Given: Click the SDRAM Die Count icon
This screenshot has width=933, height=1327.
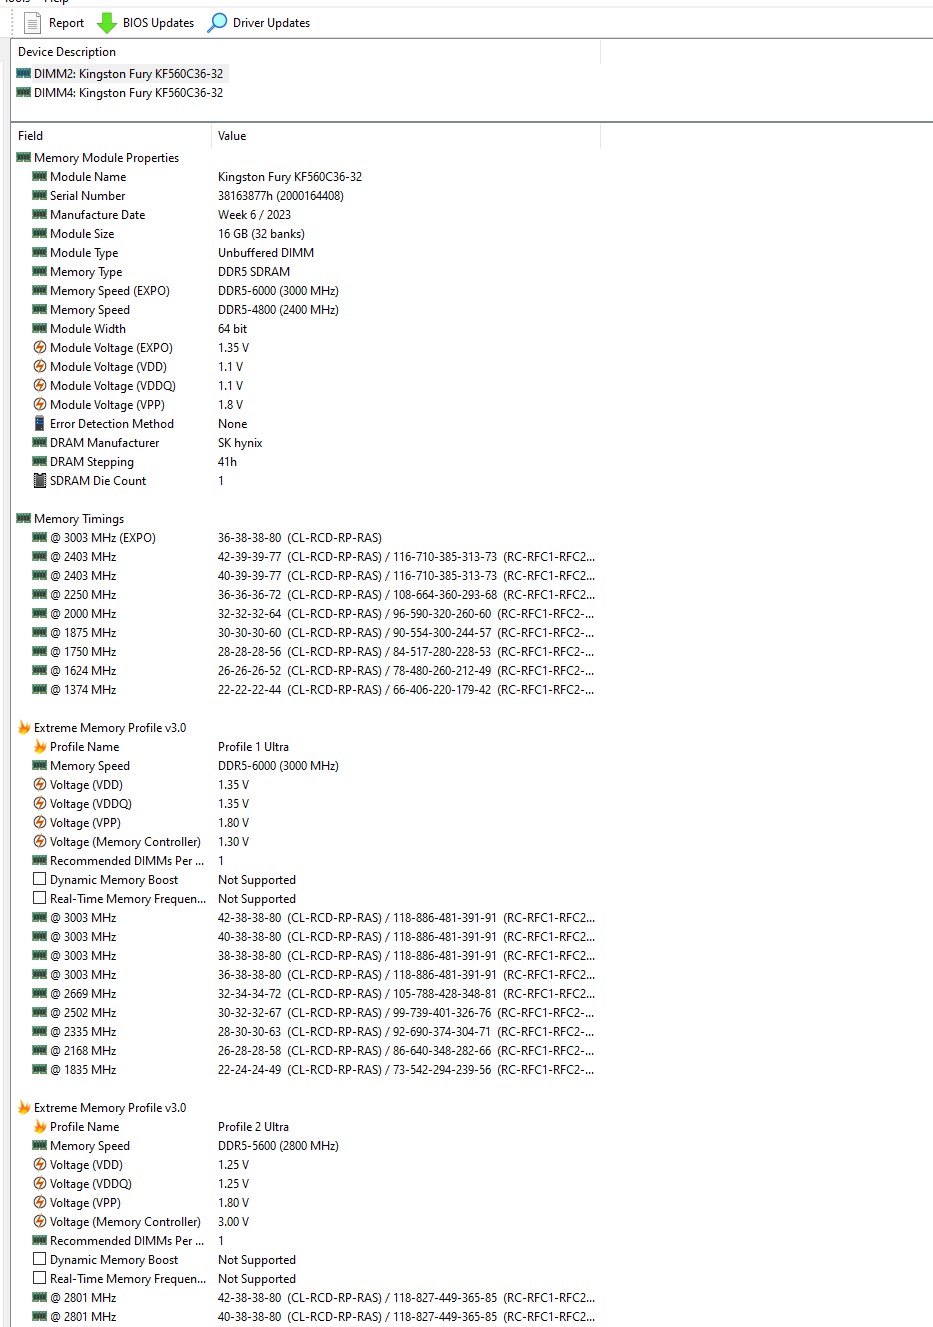Looking at the screenshot, I should coord(40,480).
